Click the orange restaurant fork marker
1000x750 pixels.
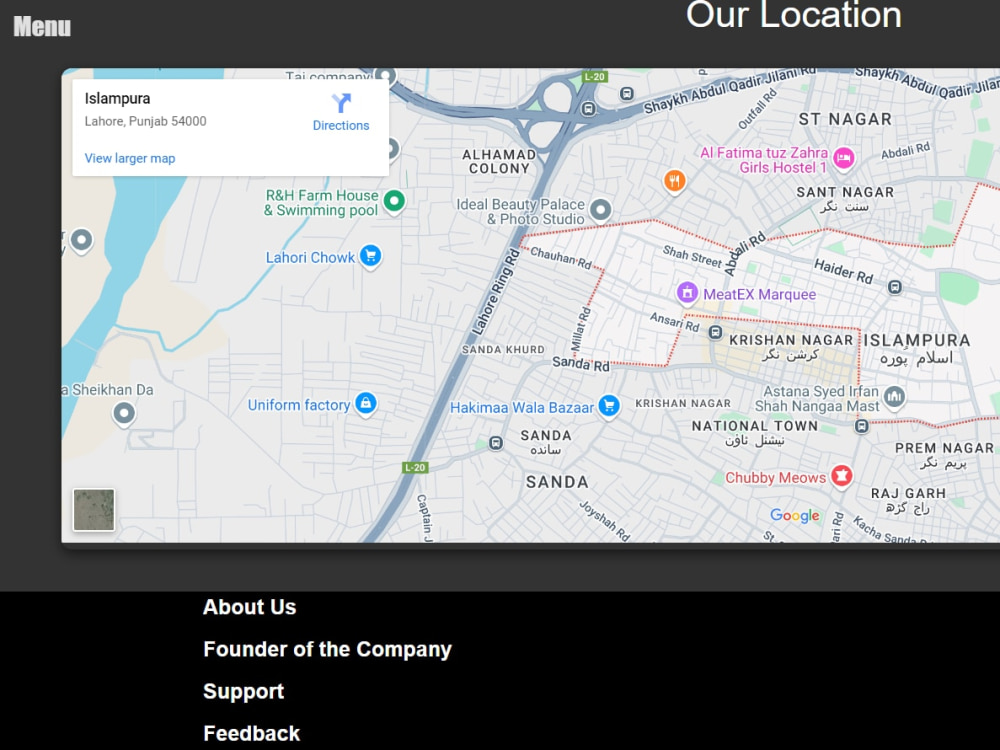pyautogui.click(x=675, y=181)
